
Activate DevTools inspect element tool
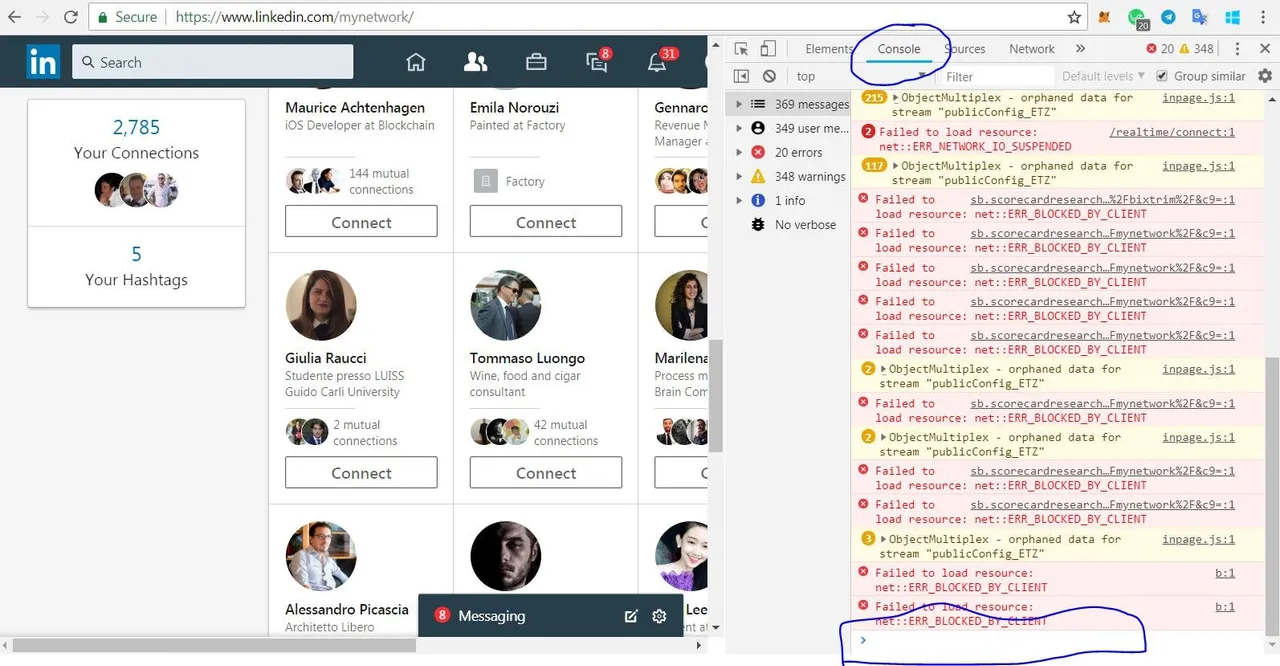pos(741,49)
